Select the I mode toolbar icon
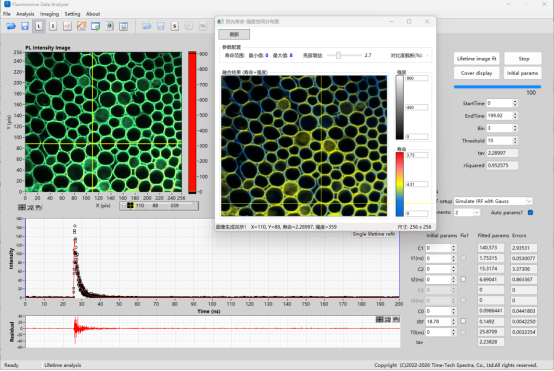Image resolution: width=554 pixels, height=371 pixels. point(53,26)
